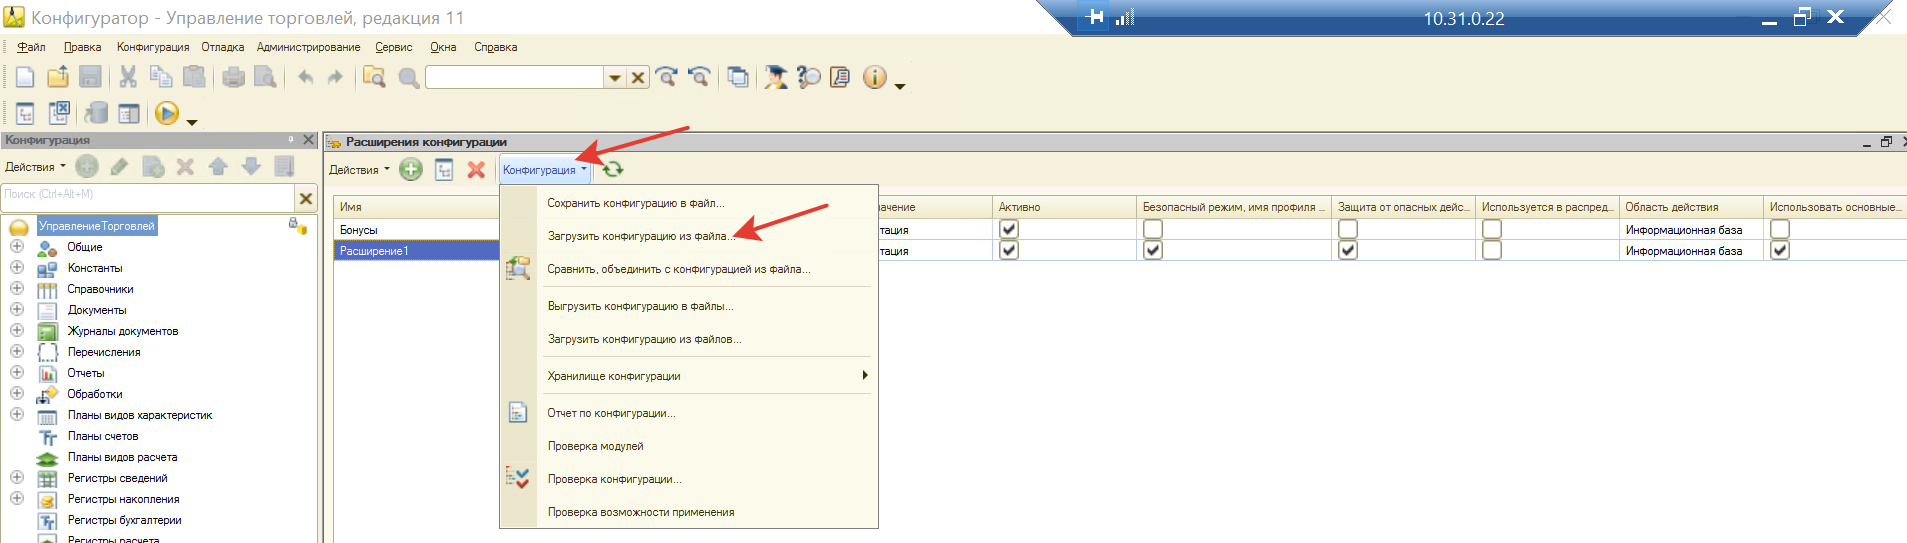Open Действия dropdown in Расширения конфигурации
The height and width of the screenshot is (543, 1907).
359,170
